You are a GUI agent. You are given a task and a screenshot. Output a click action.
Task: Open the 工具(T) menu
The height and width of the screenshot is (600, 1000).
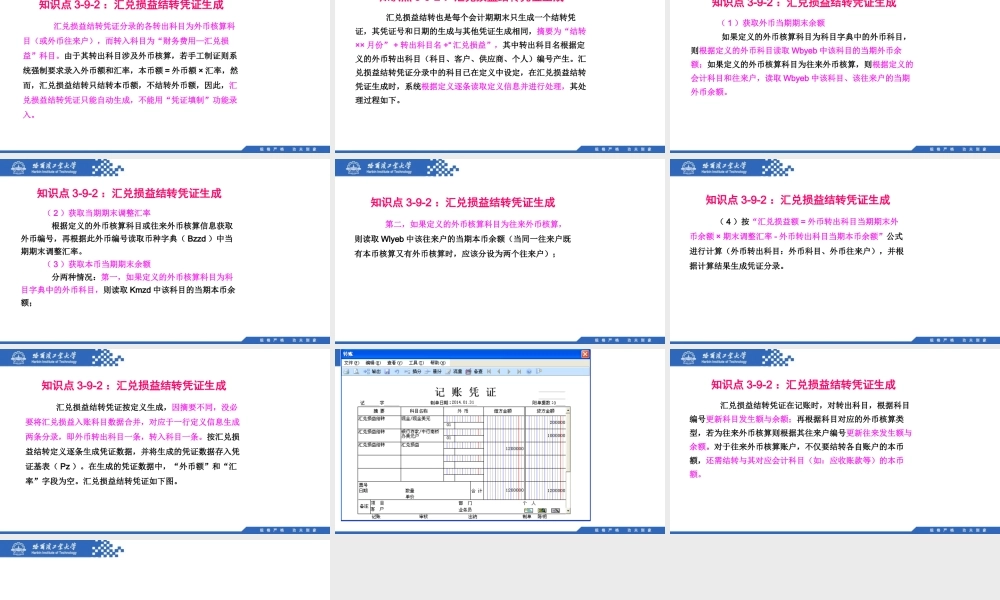pyautogui.click(x=417, y=363)
